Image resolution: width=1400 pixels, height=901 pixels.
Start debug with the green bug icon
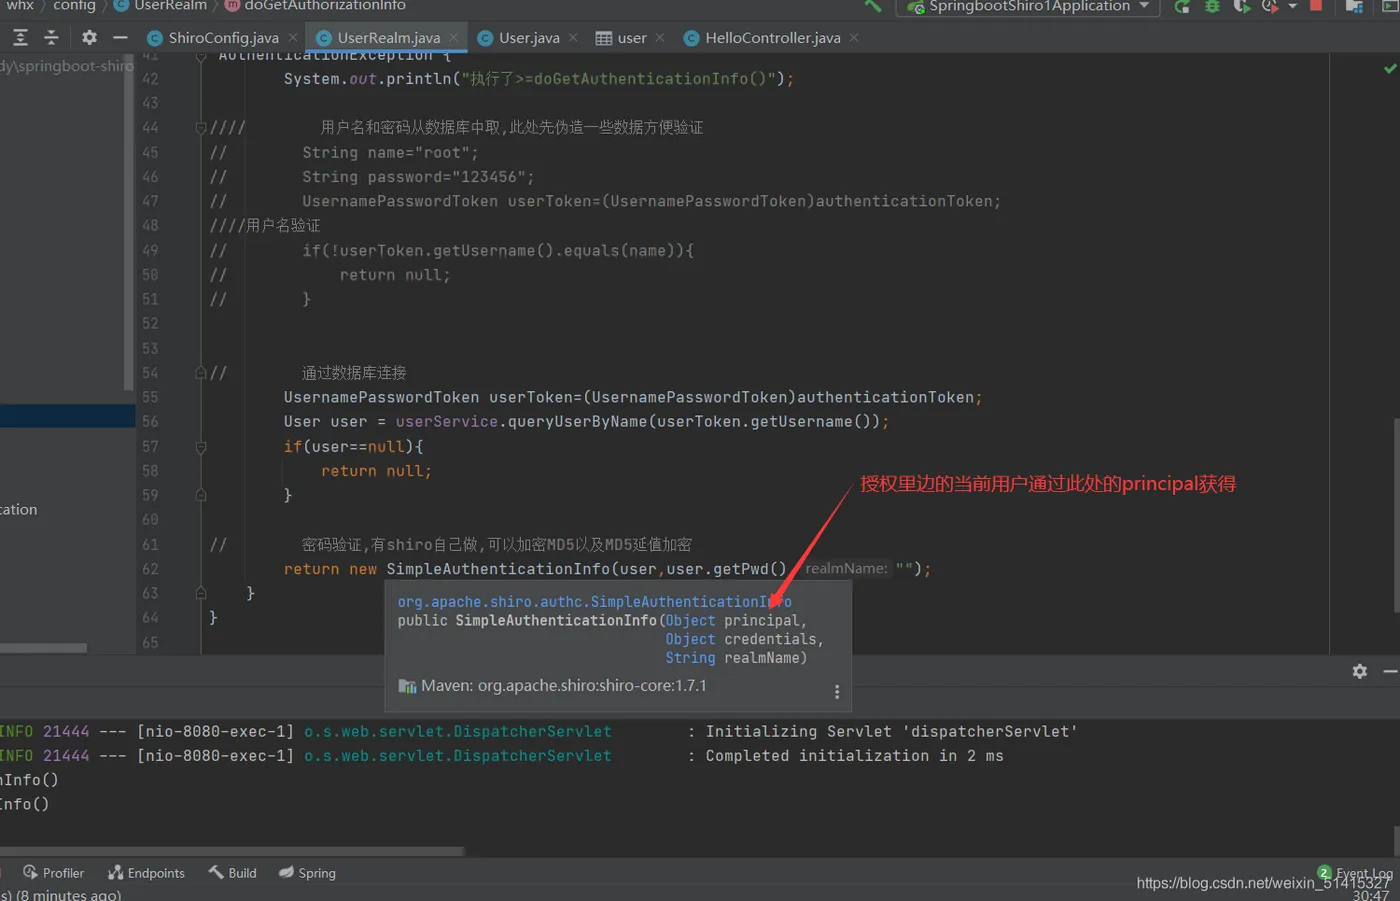click(1212, 6)
